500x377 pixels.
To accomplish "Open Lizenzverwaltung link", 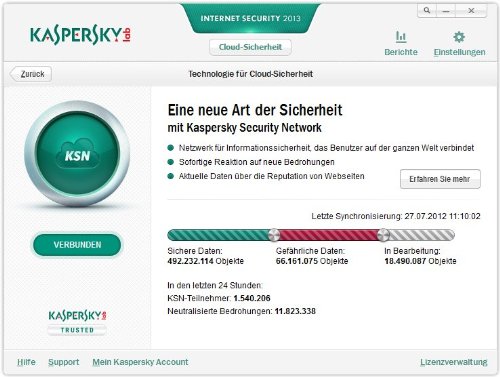I will (x=454, y=362).
